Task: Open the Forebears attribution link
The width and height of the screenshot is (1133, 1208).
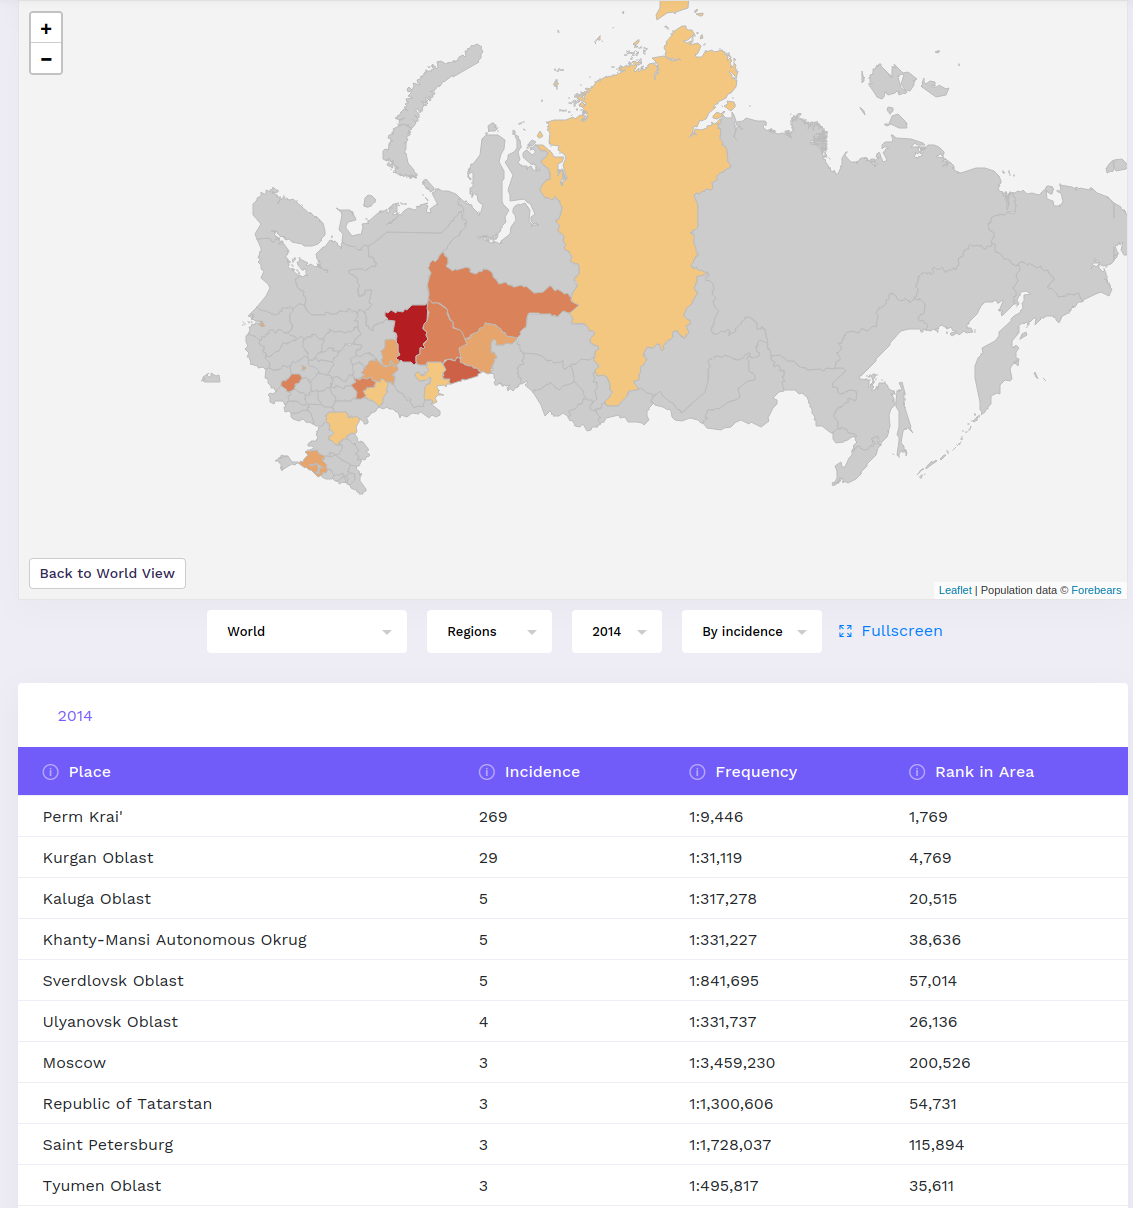Action: click(x=1096, y=590)
